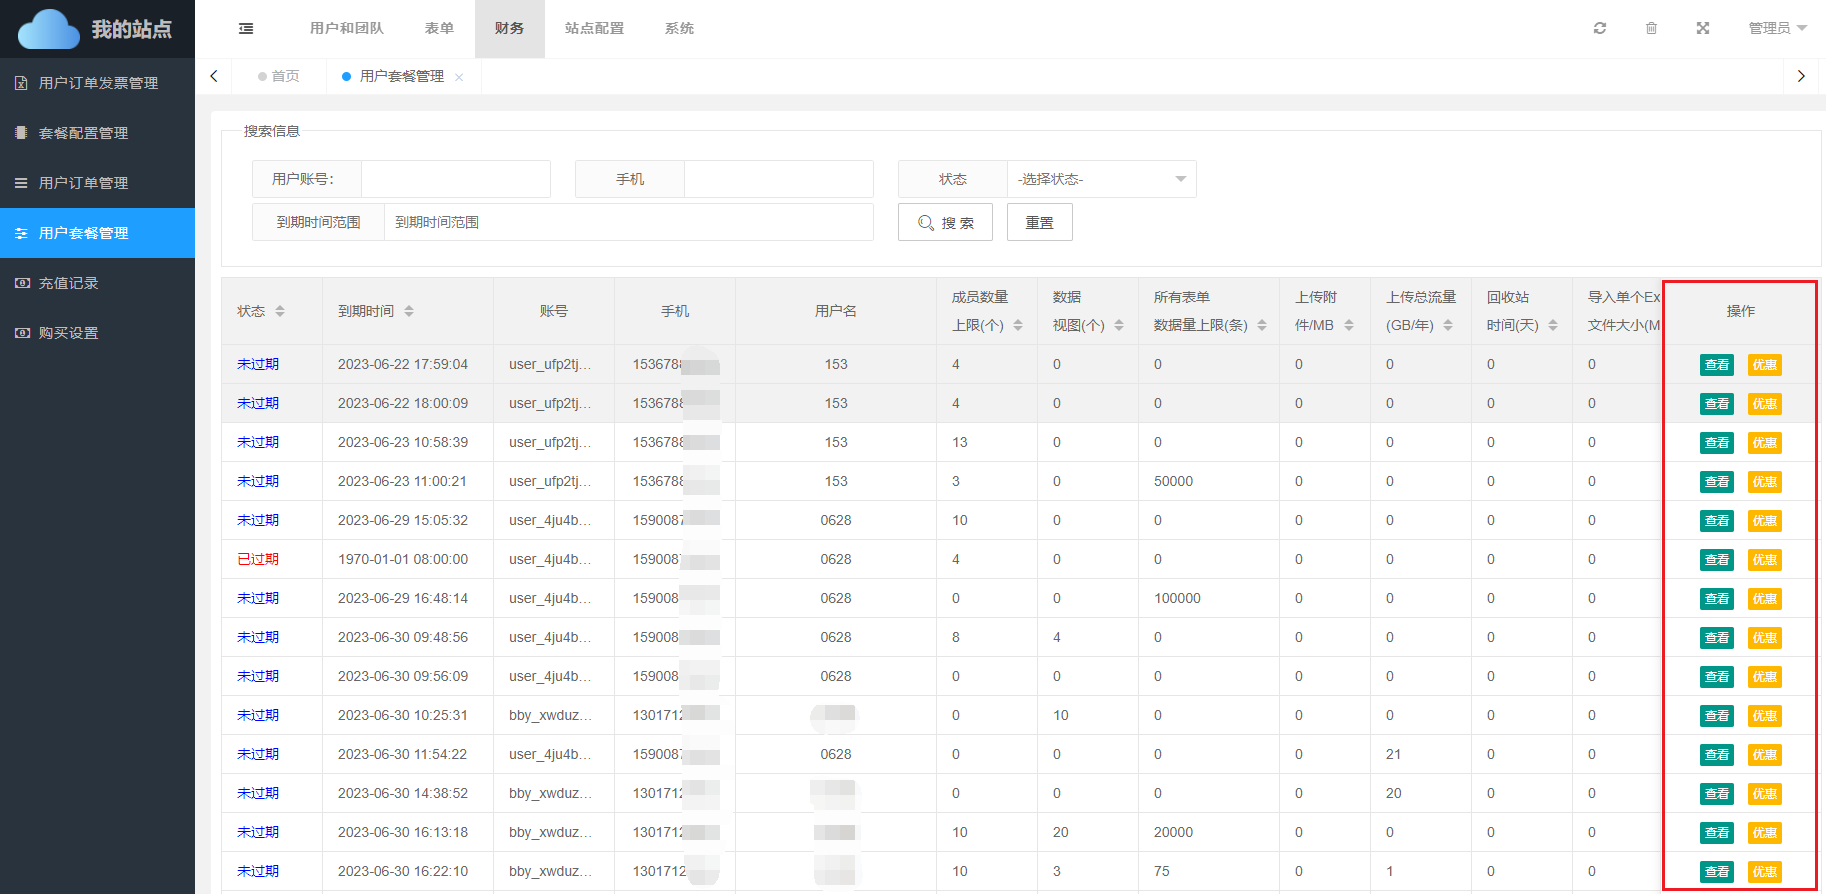Open 充值记录 in the sidebar
Image resolution: width=1826 pixels, height=894 pixels.
68,283
